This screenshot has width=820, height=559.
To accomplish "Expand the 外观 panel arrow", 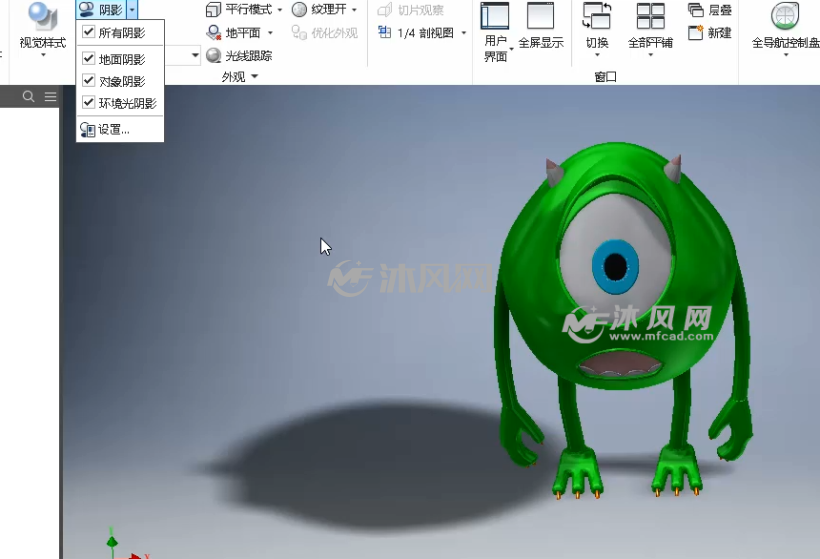I will [x=255, y=76].
